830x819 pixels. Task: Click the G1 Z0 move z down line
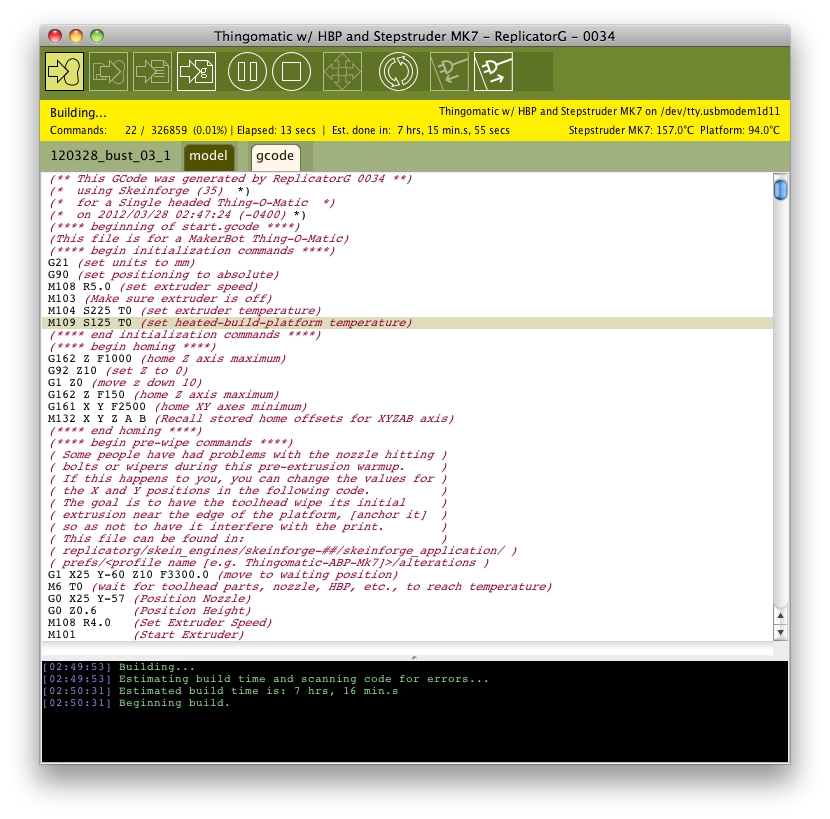pyautogui.click(x=124, y=383)
